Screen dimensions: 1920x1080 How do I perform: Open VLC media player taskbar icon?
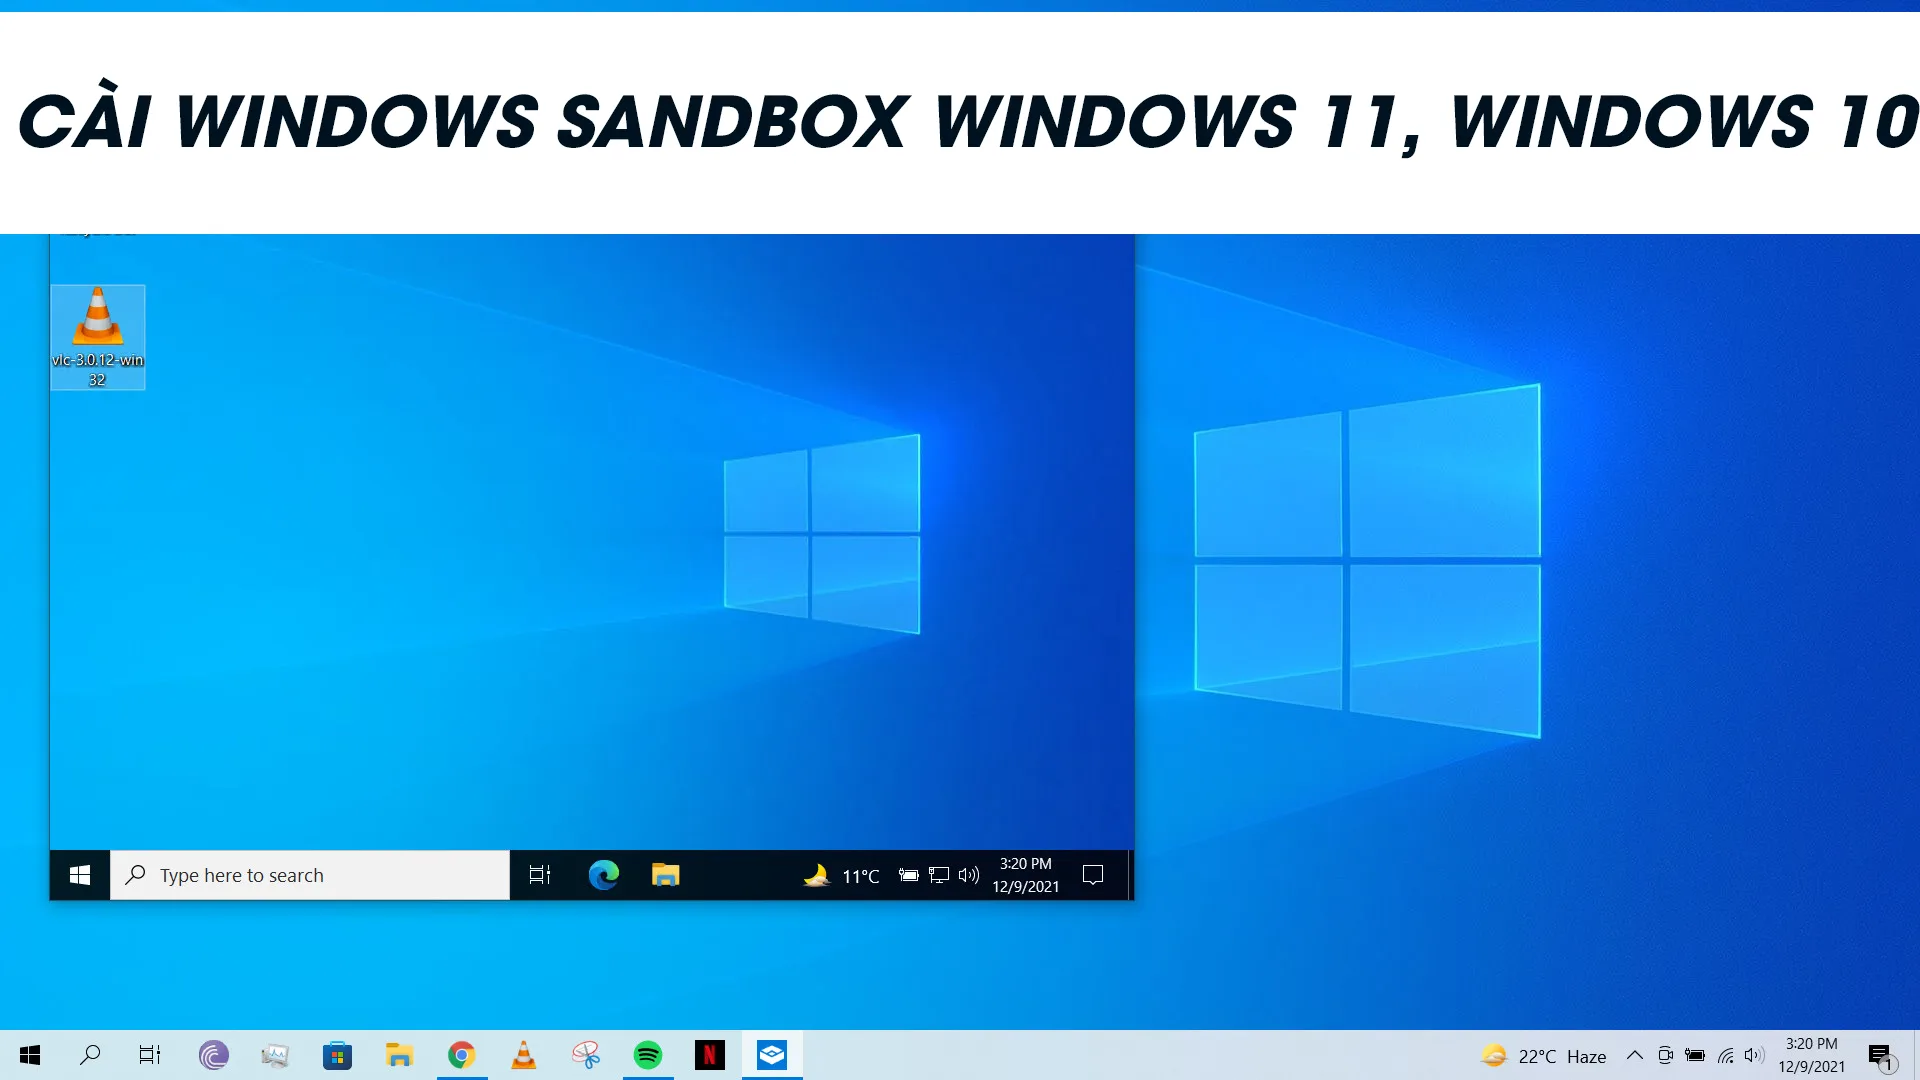[x=522, y=1055]
